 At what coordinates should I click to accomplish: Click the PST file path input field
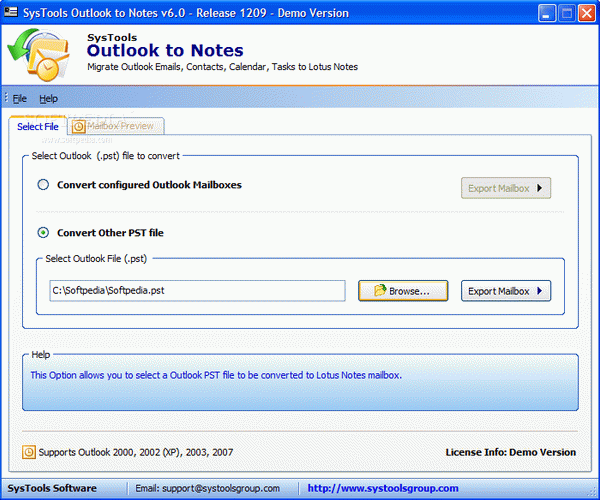[x=197, y=291]
